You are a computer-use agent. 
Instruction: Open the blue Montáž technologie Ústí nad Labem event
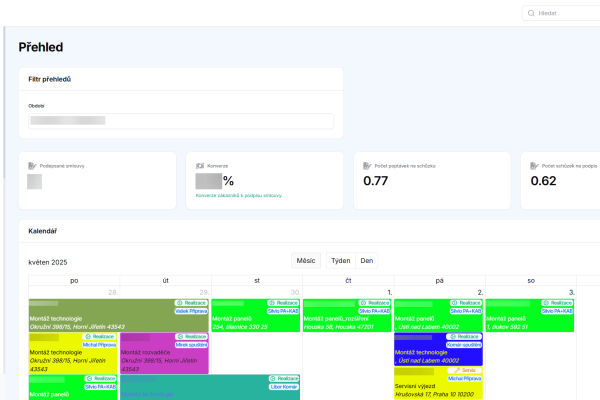(439, 349)
